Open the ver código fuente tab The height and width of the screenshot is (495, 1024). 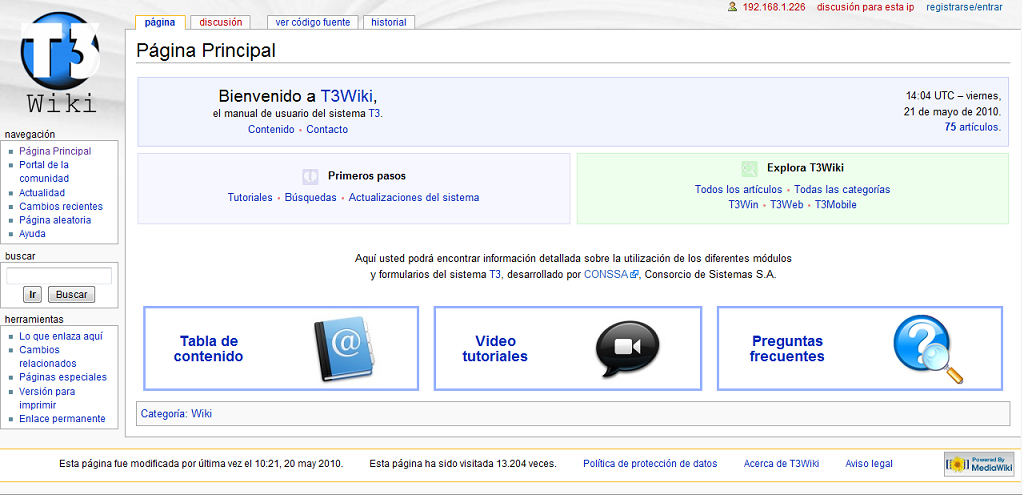313,22
